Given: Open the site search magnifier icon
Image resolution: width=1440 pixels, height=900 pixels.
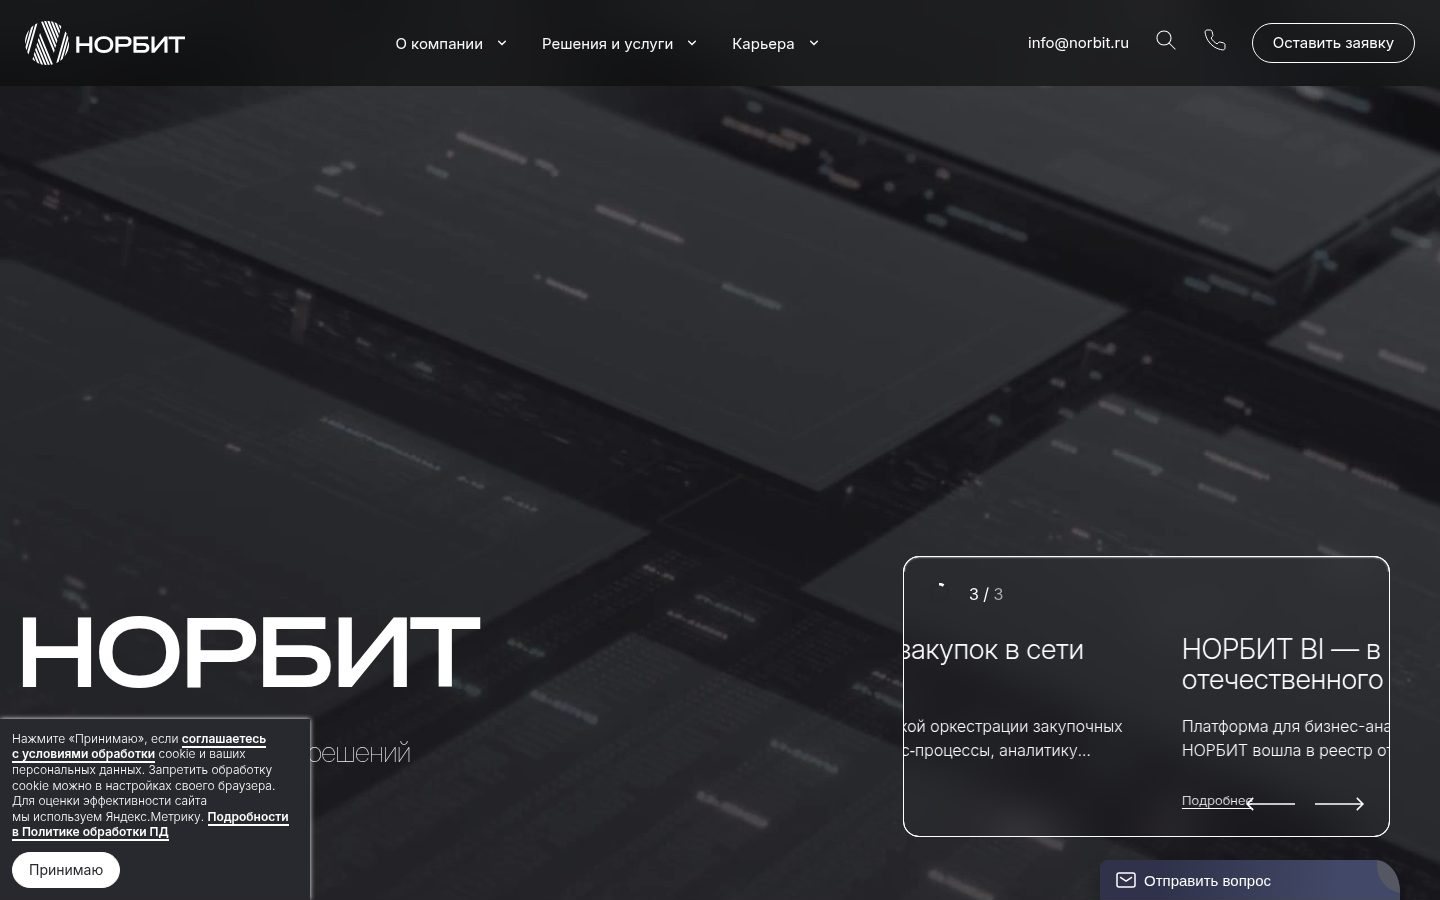Looking at the screenshot, I should click(1166, 40).
